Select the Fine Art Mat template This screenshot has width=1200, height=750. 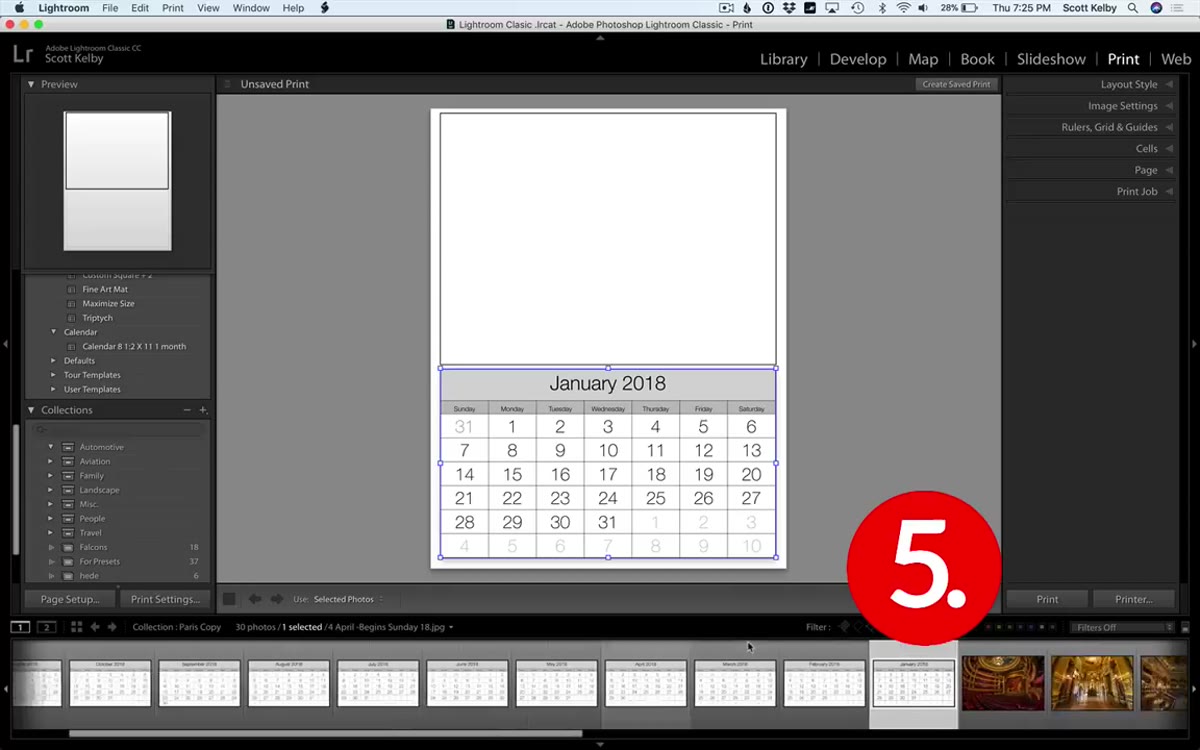[105, 289]
